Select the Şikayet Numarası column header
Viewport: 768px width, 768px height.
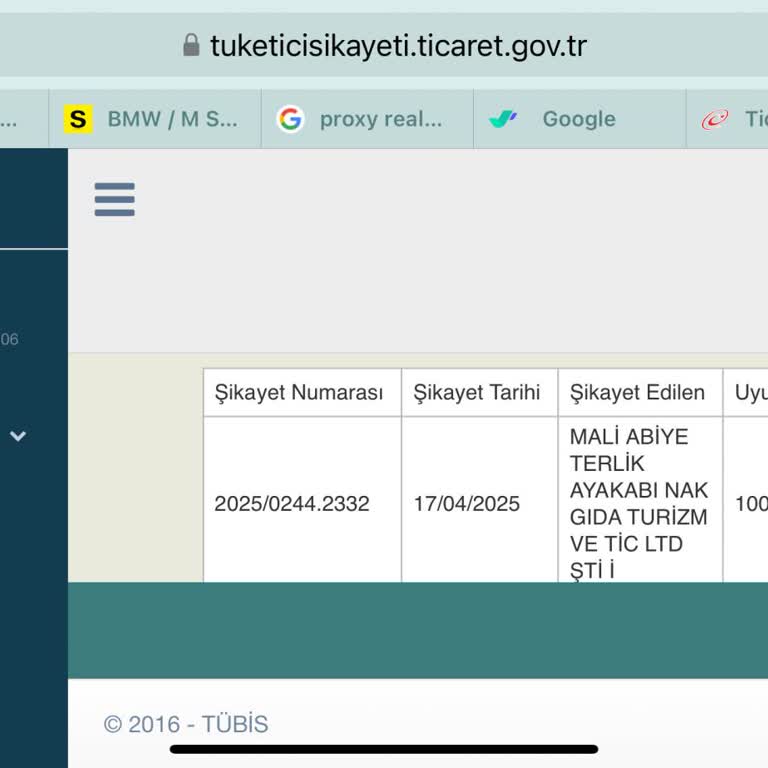[x=302, y=392]
